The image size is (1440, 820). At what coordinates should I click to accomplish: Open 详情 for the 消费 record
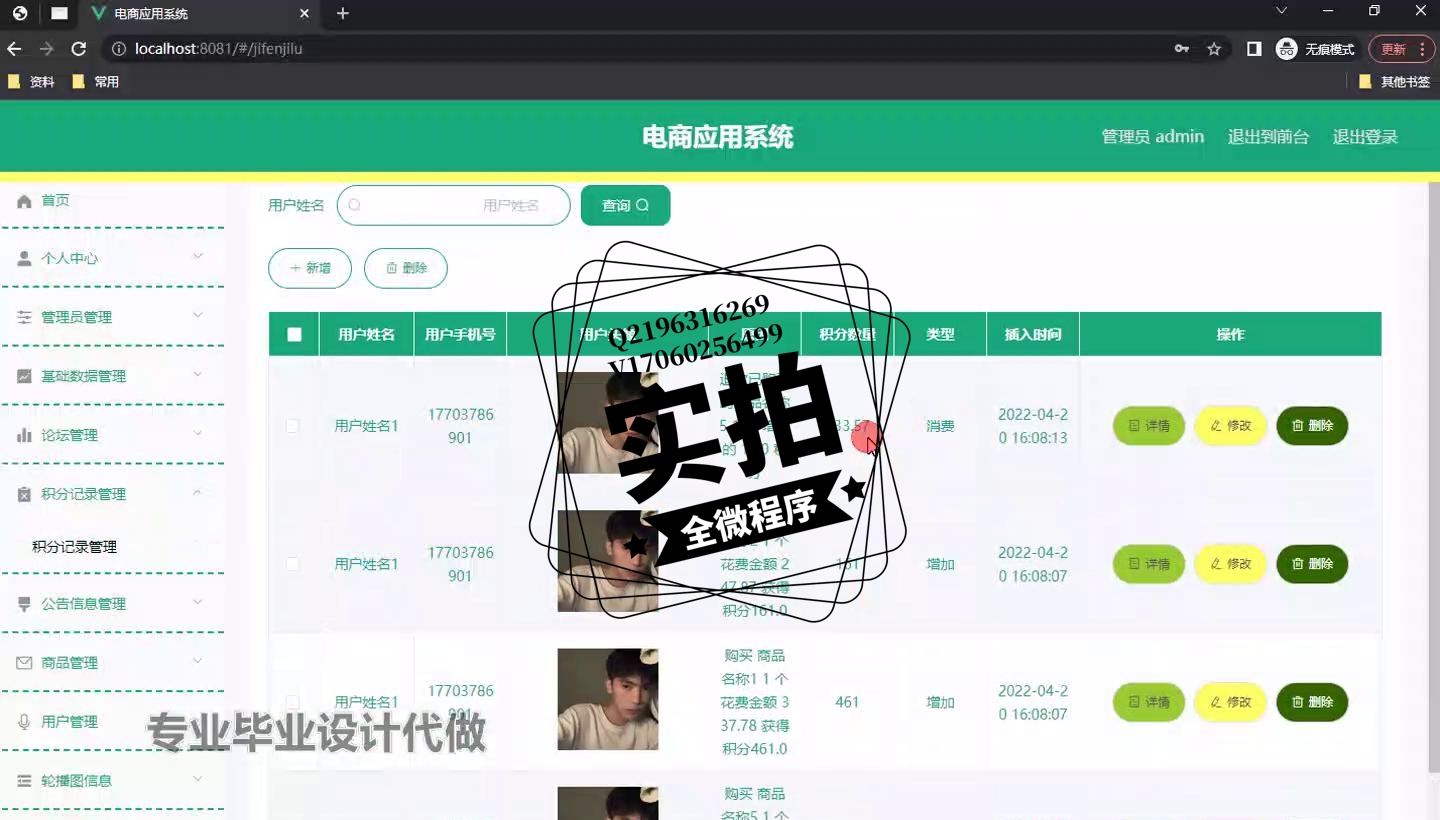tap(1149, 426)
